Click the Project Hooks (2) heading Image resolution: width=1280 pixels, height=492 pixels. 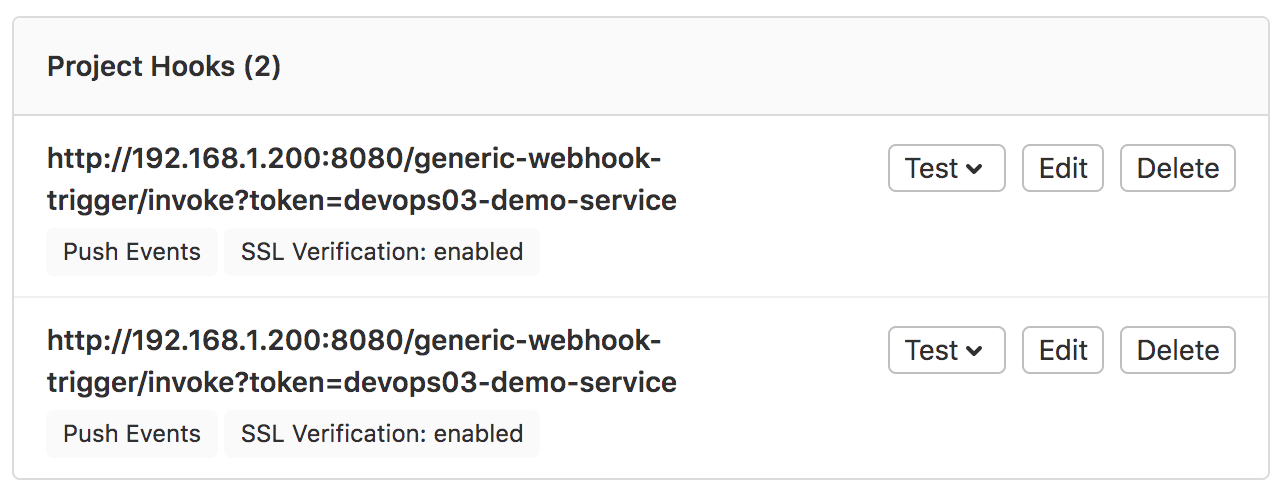click(x=164, y=67)
